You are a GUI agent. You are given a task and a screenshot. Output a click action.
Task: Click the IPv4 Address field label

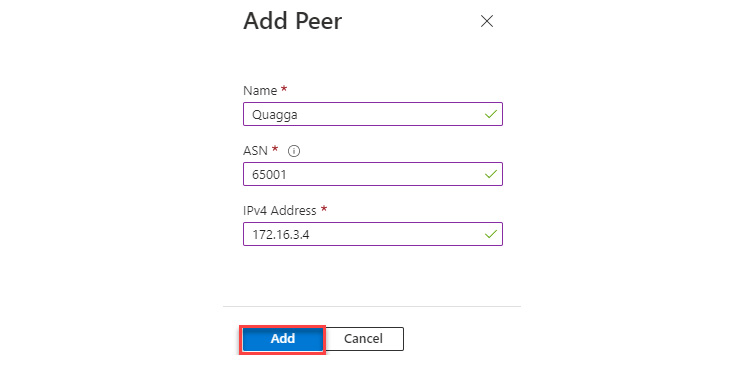[279, 211]
